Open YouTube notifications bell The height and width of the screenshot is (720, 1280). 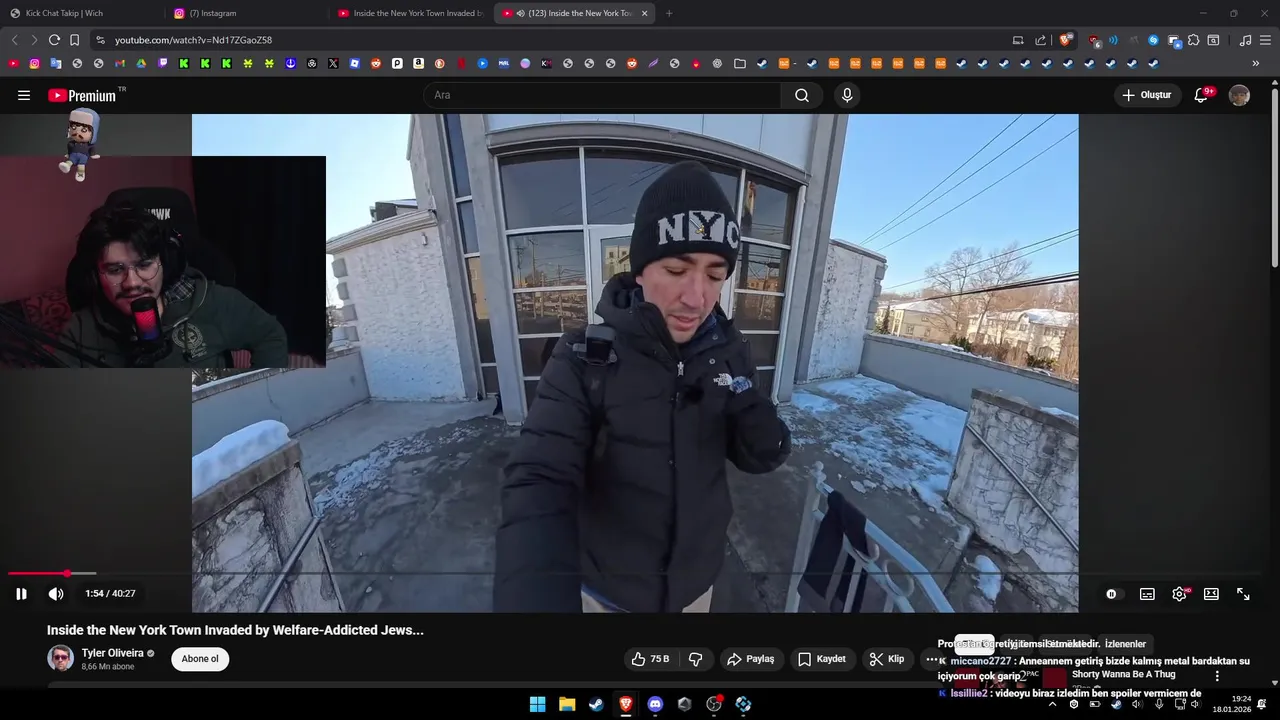point(1202,95)
